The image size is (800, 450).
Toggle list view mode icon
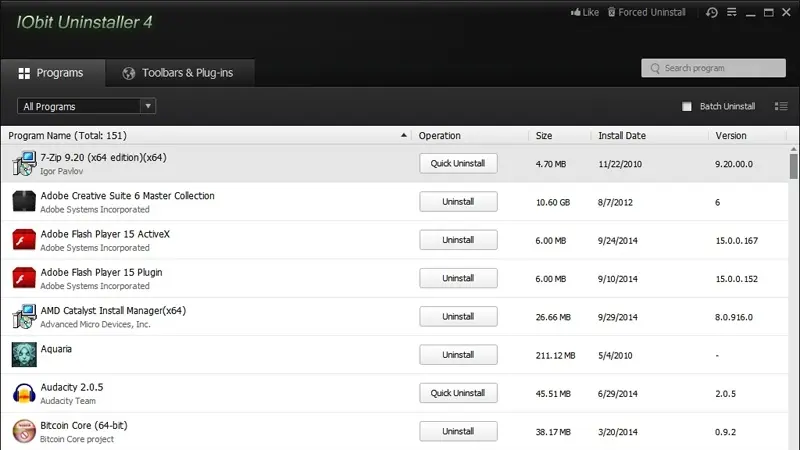point(781,106)
